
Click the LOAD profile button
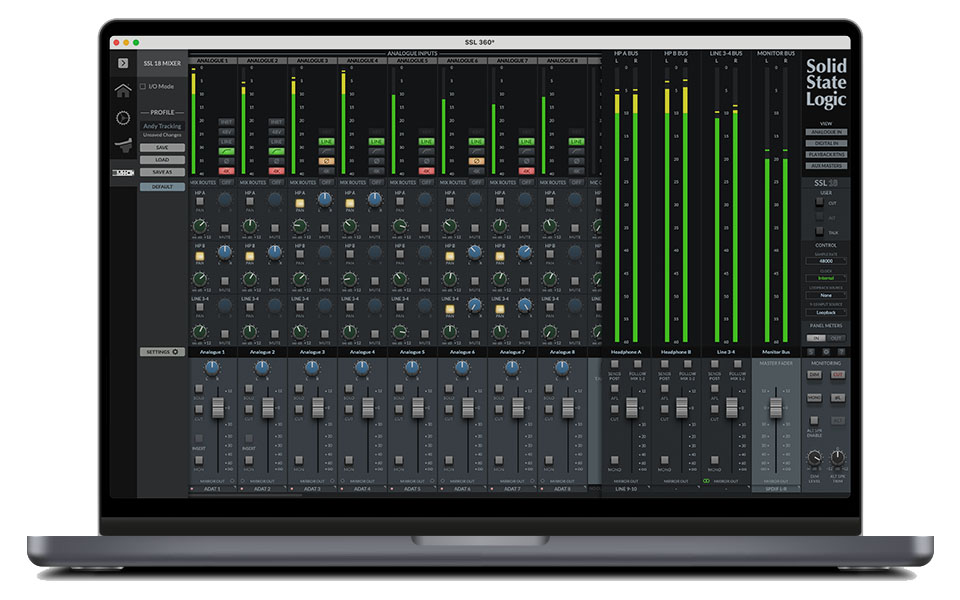162,160
